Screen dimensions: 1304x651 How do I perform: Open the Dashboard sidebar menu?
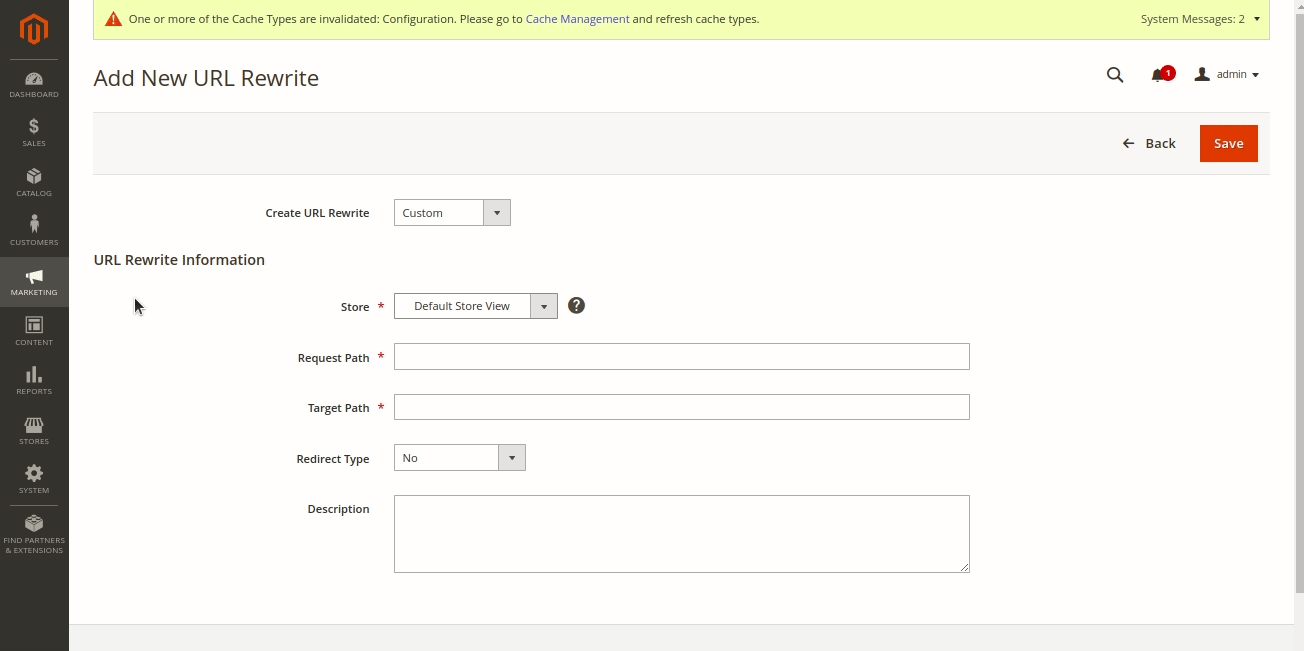pyautogui.click(x=34, y=85)
